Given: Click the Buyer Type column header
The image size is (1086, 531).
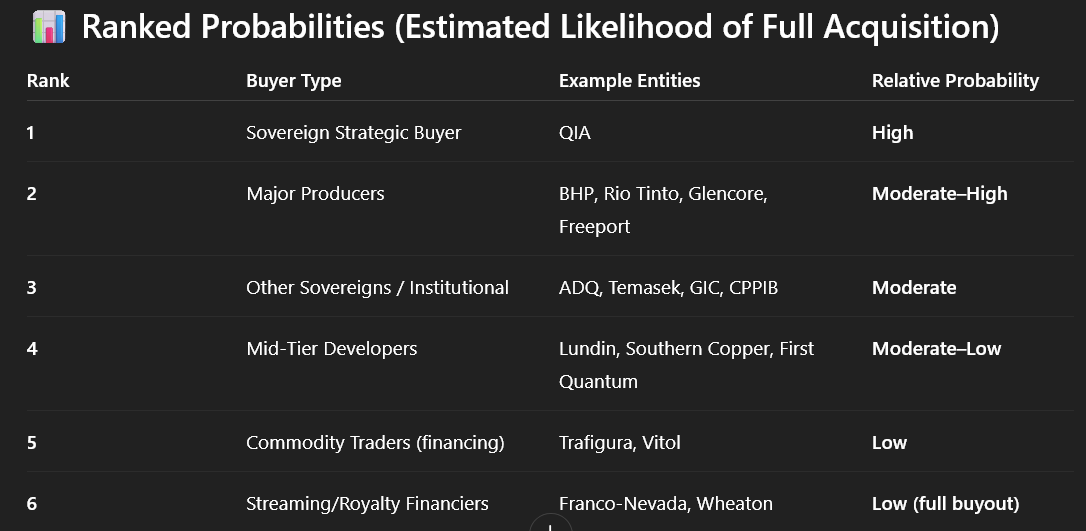Looking at the screenshot, I should click(293, 81).
